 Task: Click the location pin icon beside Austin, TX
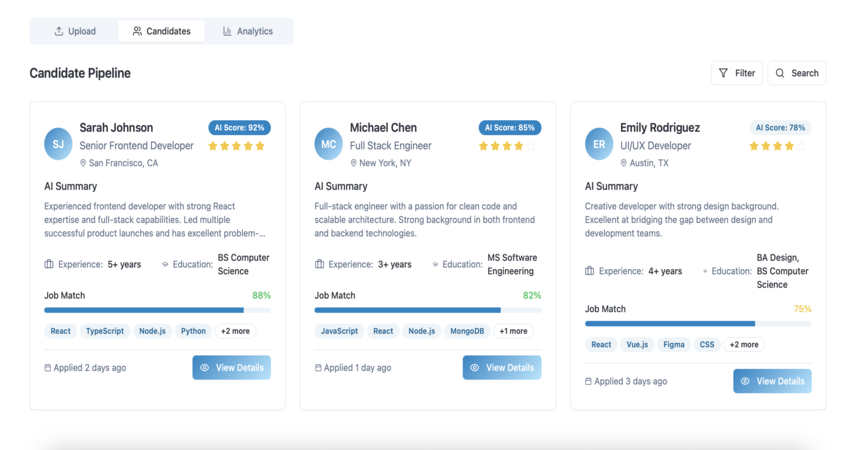click(623, 163)
